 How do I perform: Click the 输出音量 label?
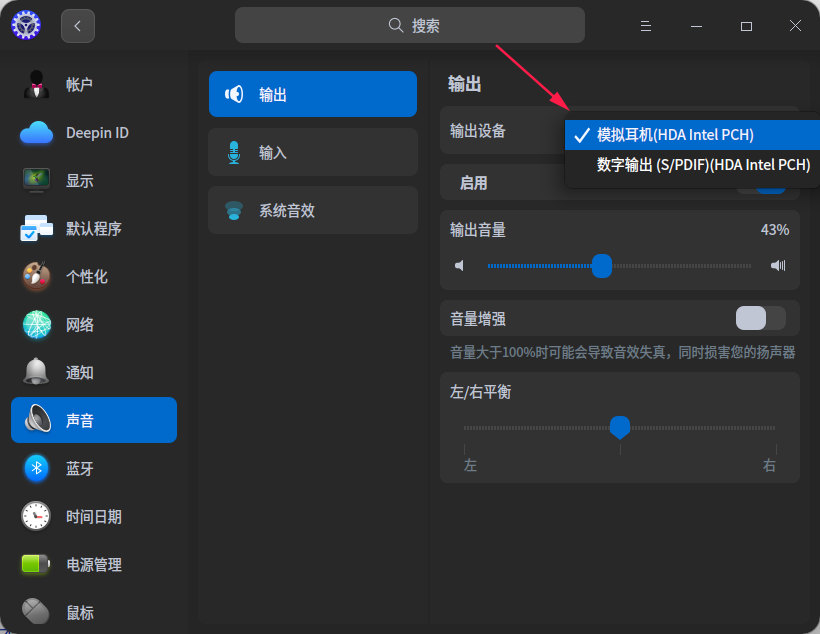coord(477,230)
